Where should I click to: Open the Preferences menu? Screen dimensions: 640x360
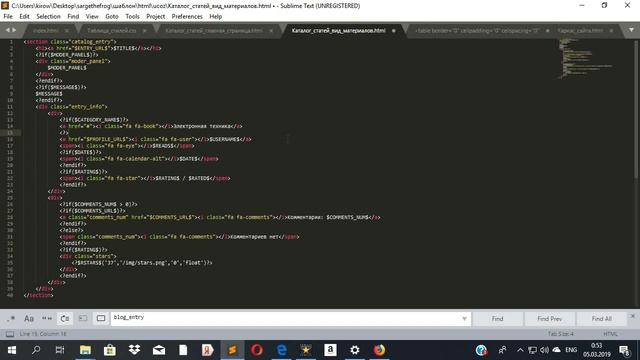[187, 16]
